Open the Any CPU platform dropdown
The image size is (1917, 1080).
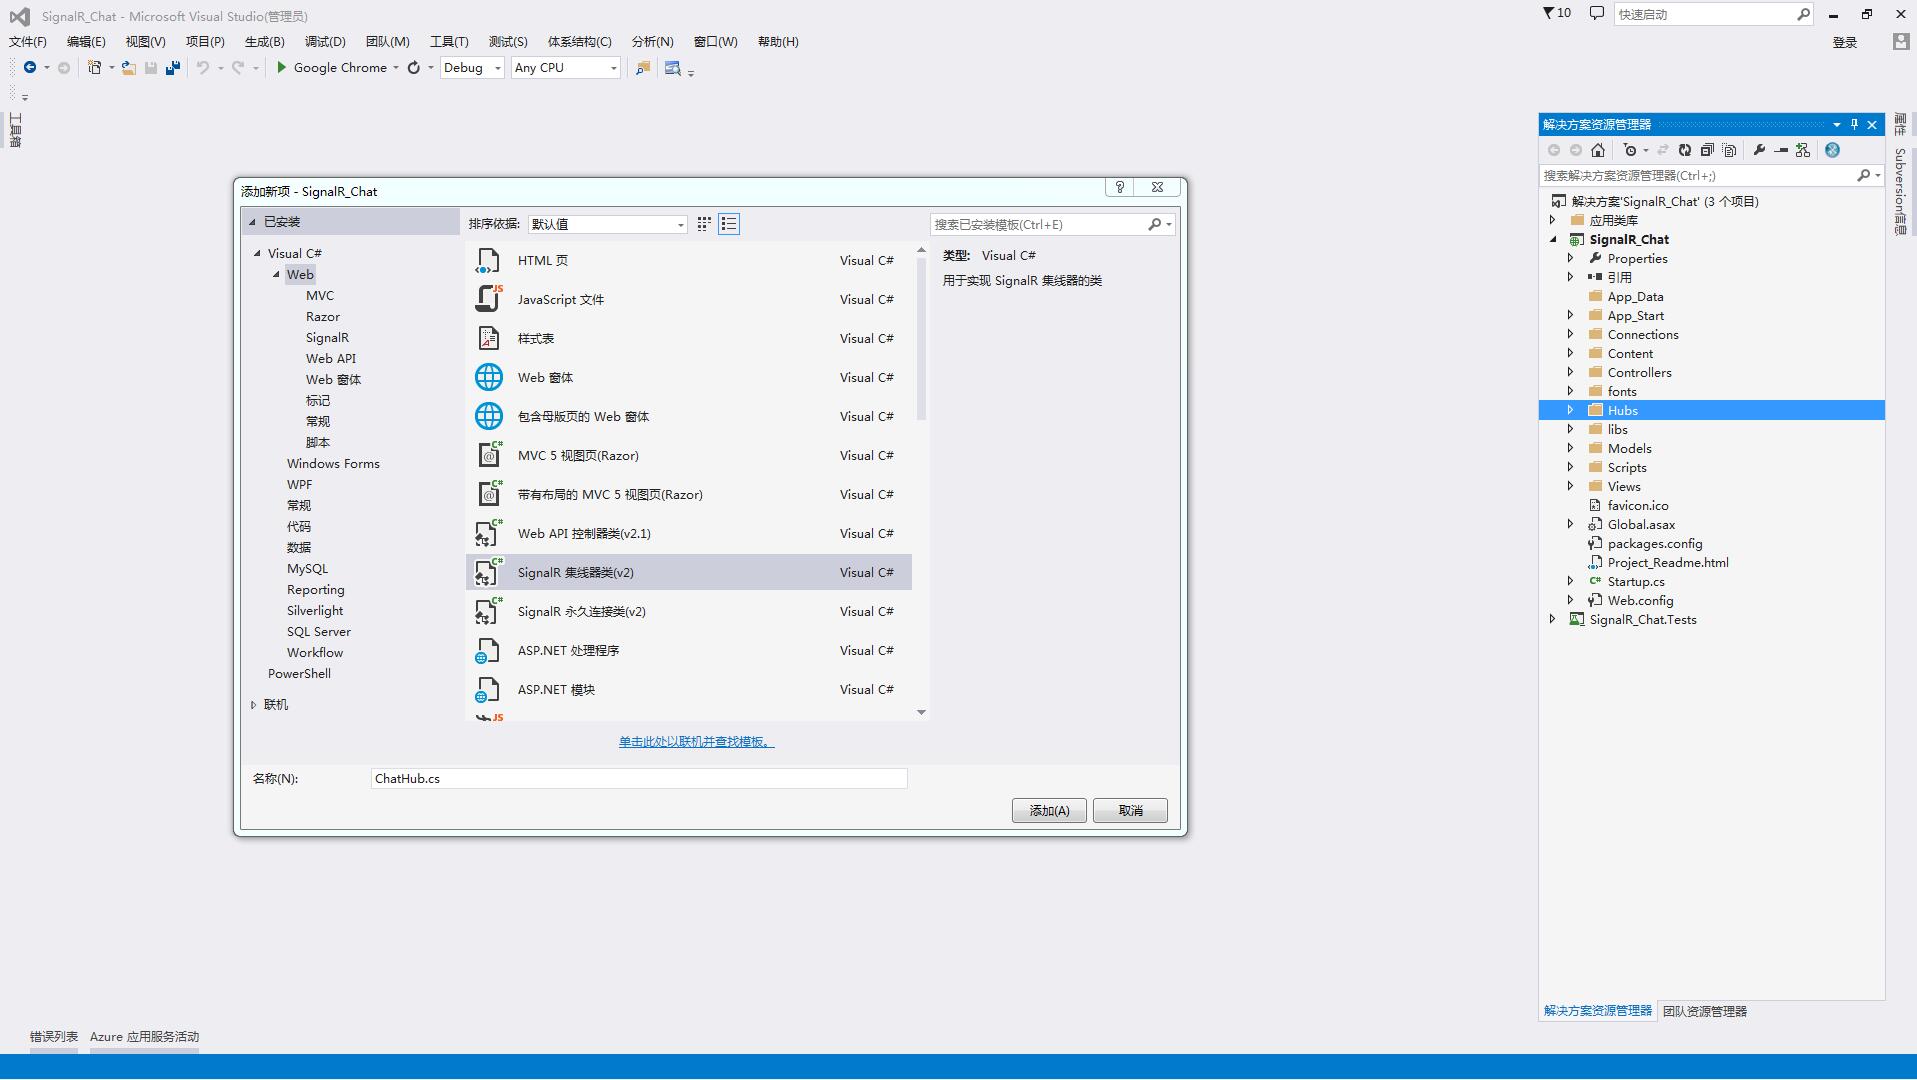pos(566,68)
